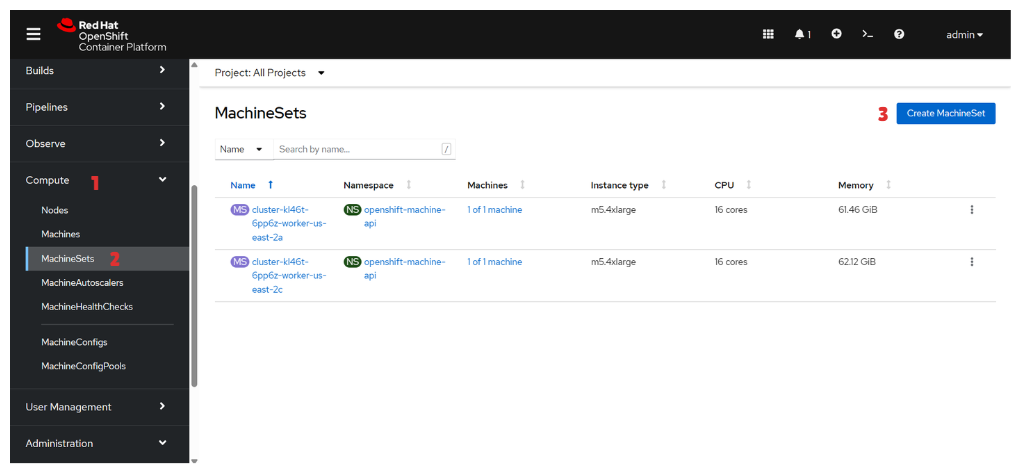Open the admin user dropdown
1020x473 pixels.
point(964,34)
